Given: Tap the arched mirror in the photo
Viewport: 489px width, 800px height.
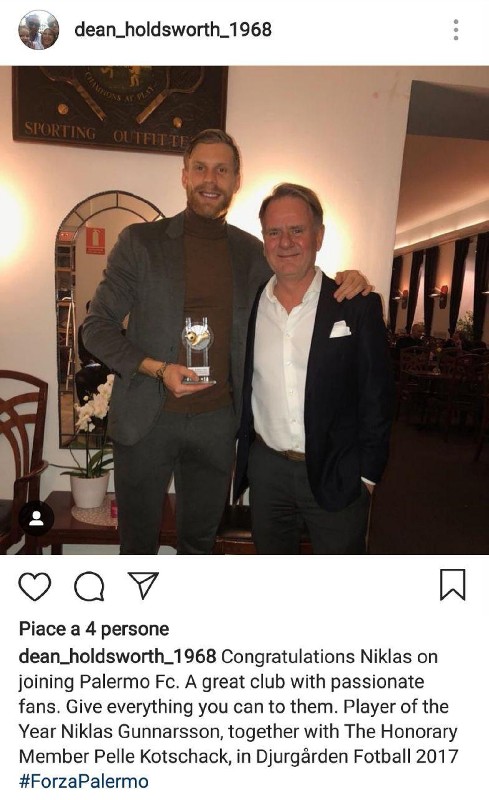Looking at the screenshot, I should tap(97, 316).
